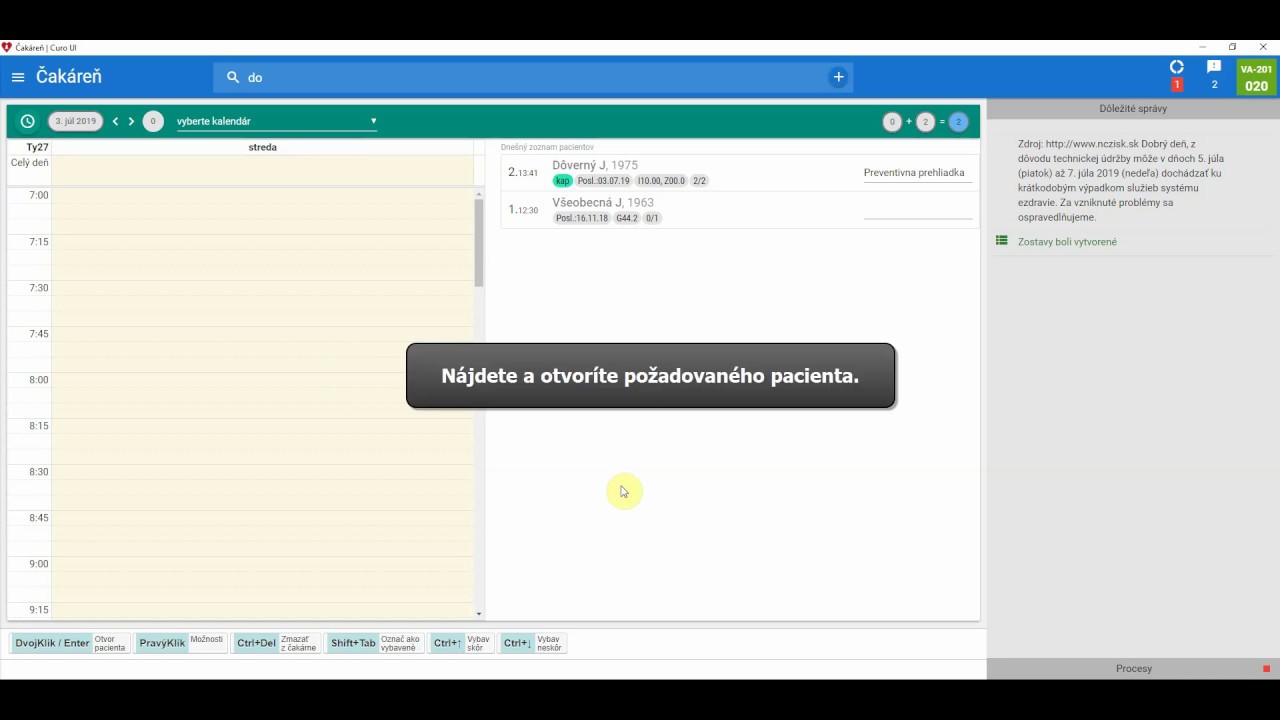This screenshot has width=1280, height=720.
Task: Open the notifications message icon
Action: click(x=1214, y=67)
